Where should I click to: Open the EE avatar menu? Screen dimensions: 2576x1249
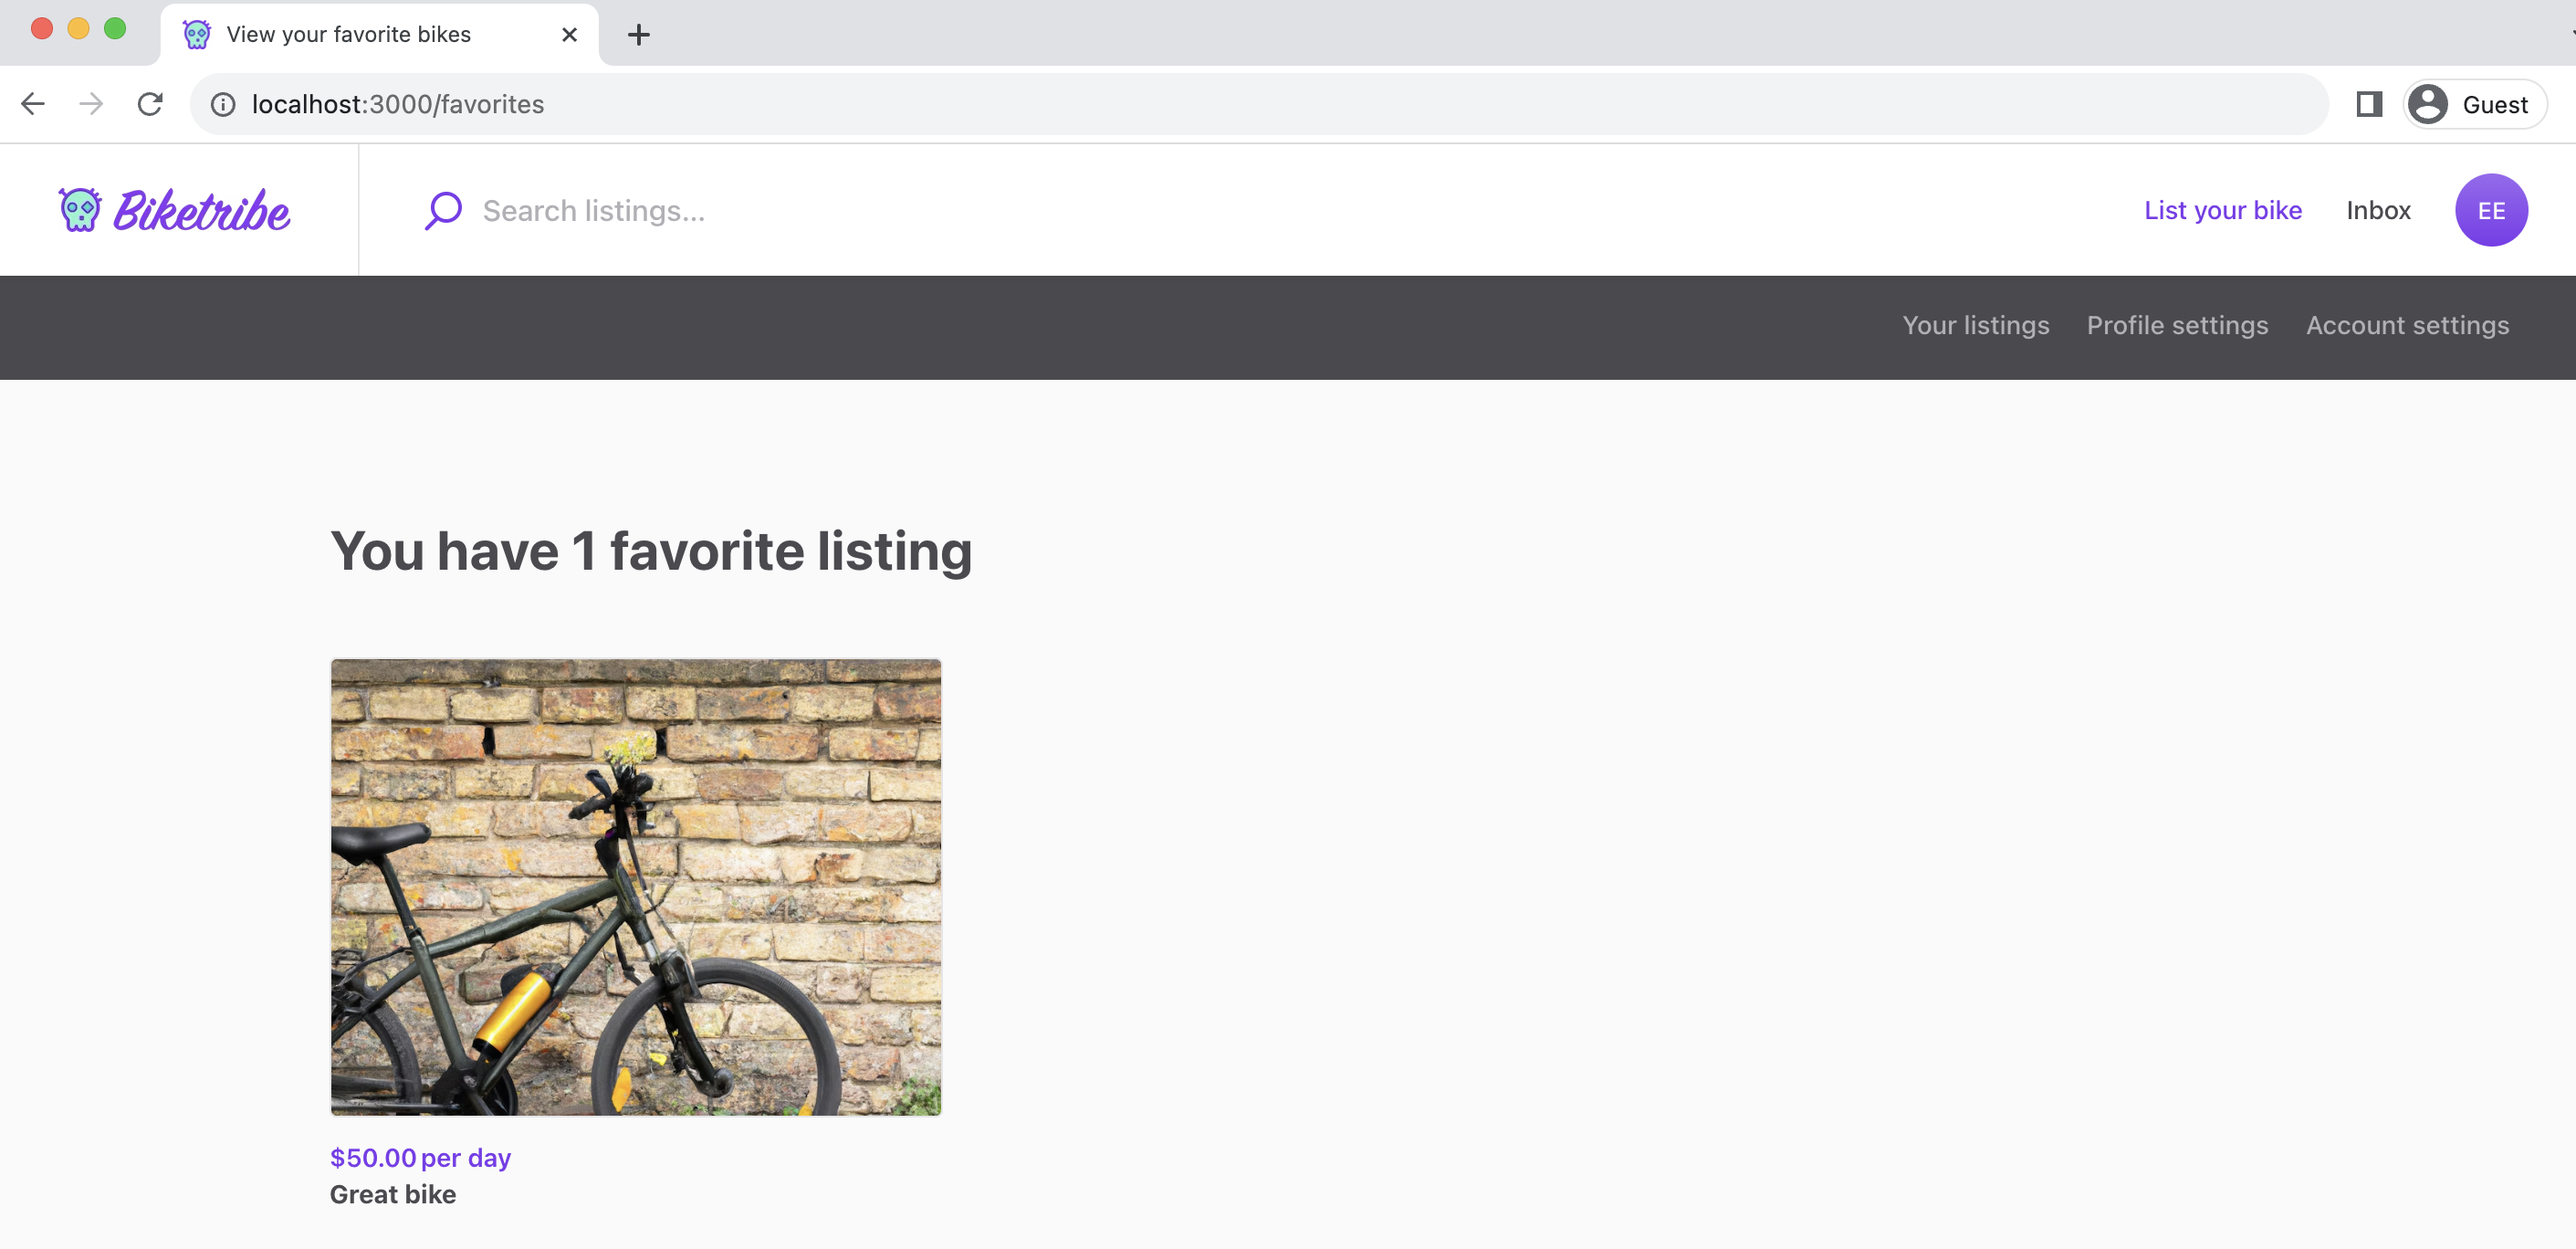pos(2491,209)
